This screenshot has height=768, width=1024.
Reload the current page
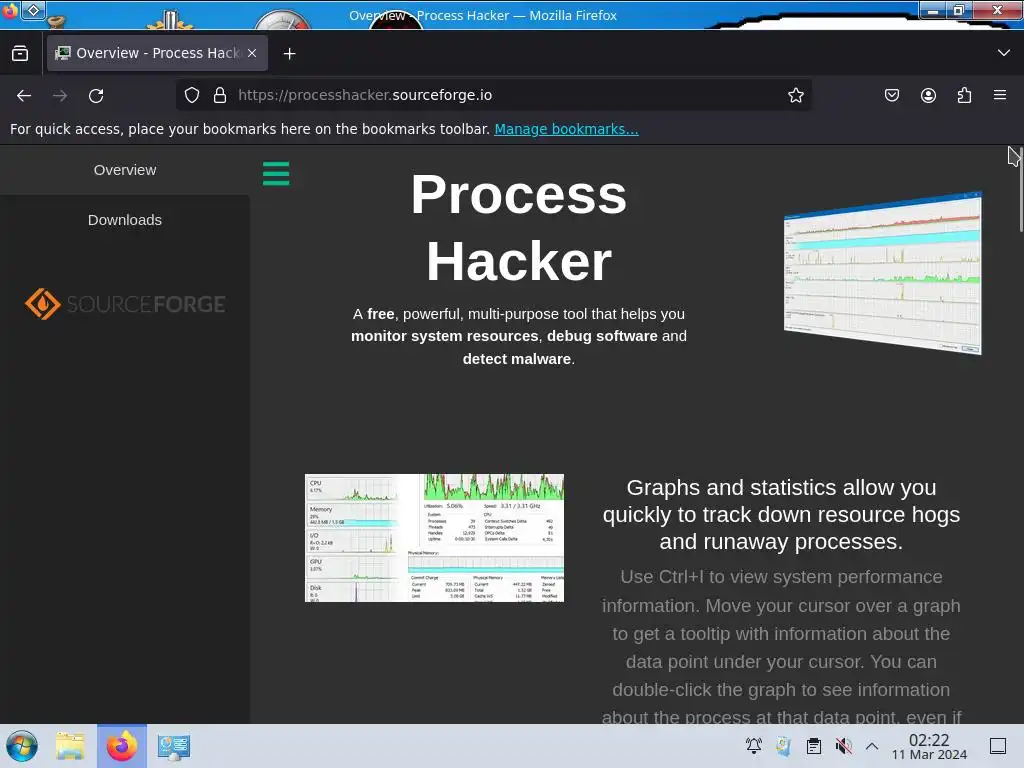coord(96,95)
